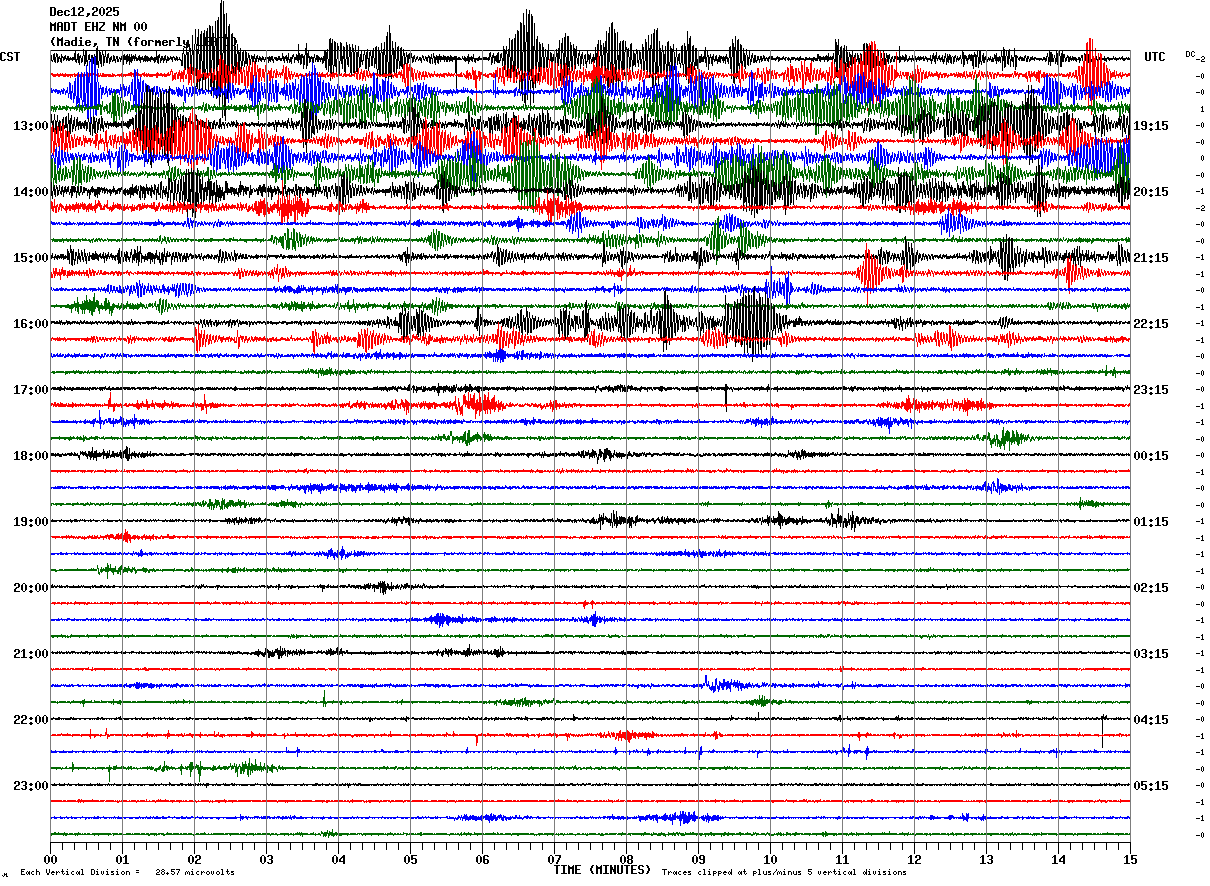Select the 21:00 CST row label
Screen dimensions: 1210x886
point(31,654)
